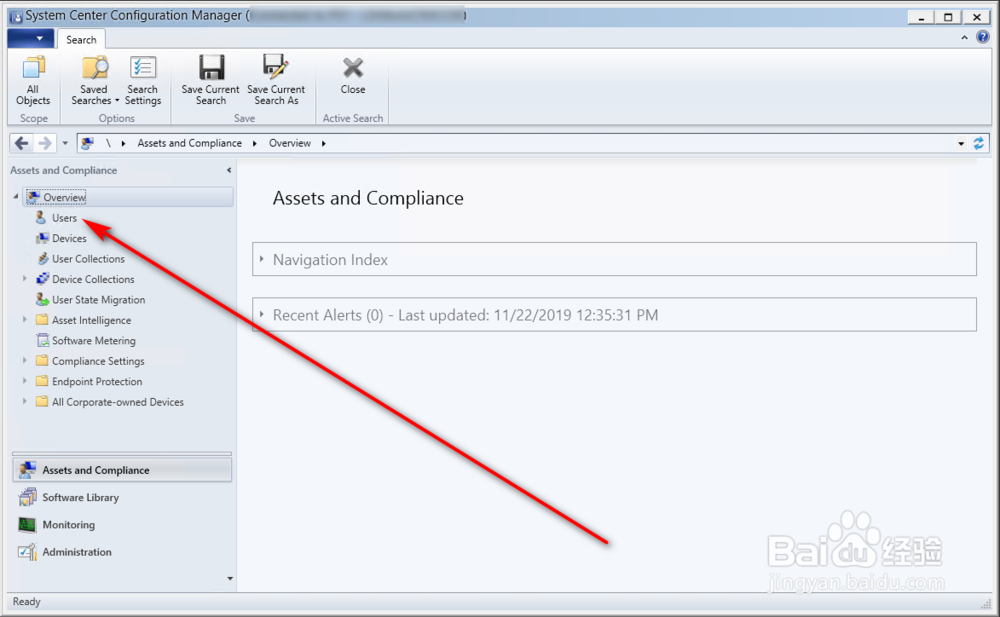Open the Software Library workspace
The height and width of the screenshot is (617, 1000).
point(122,498)
